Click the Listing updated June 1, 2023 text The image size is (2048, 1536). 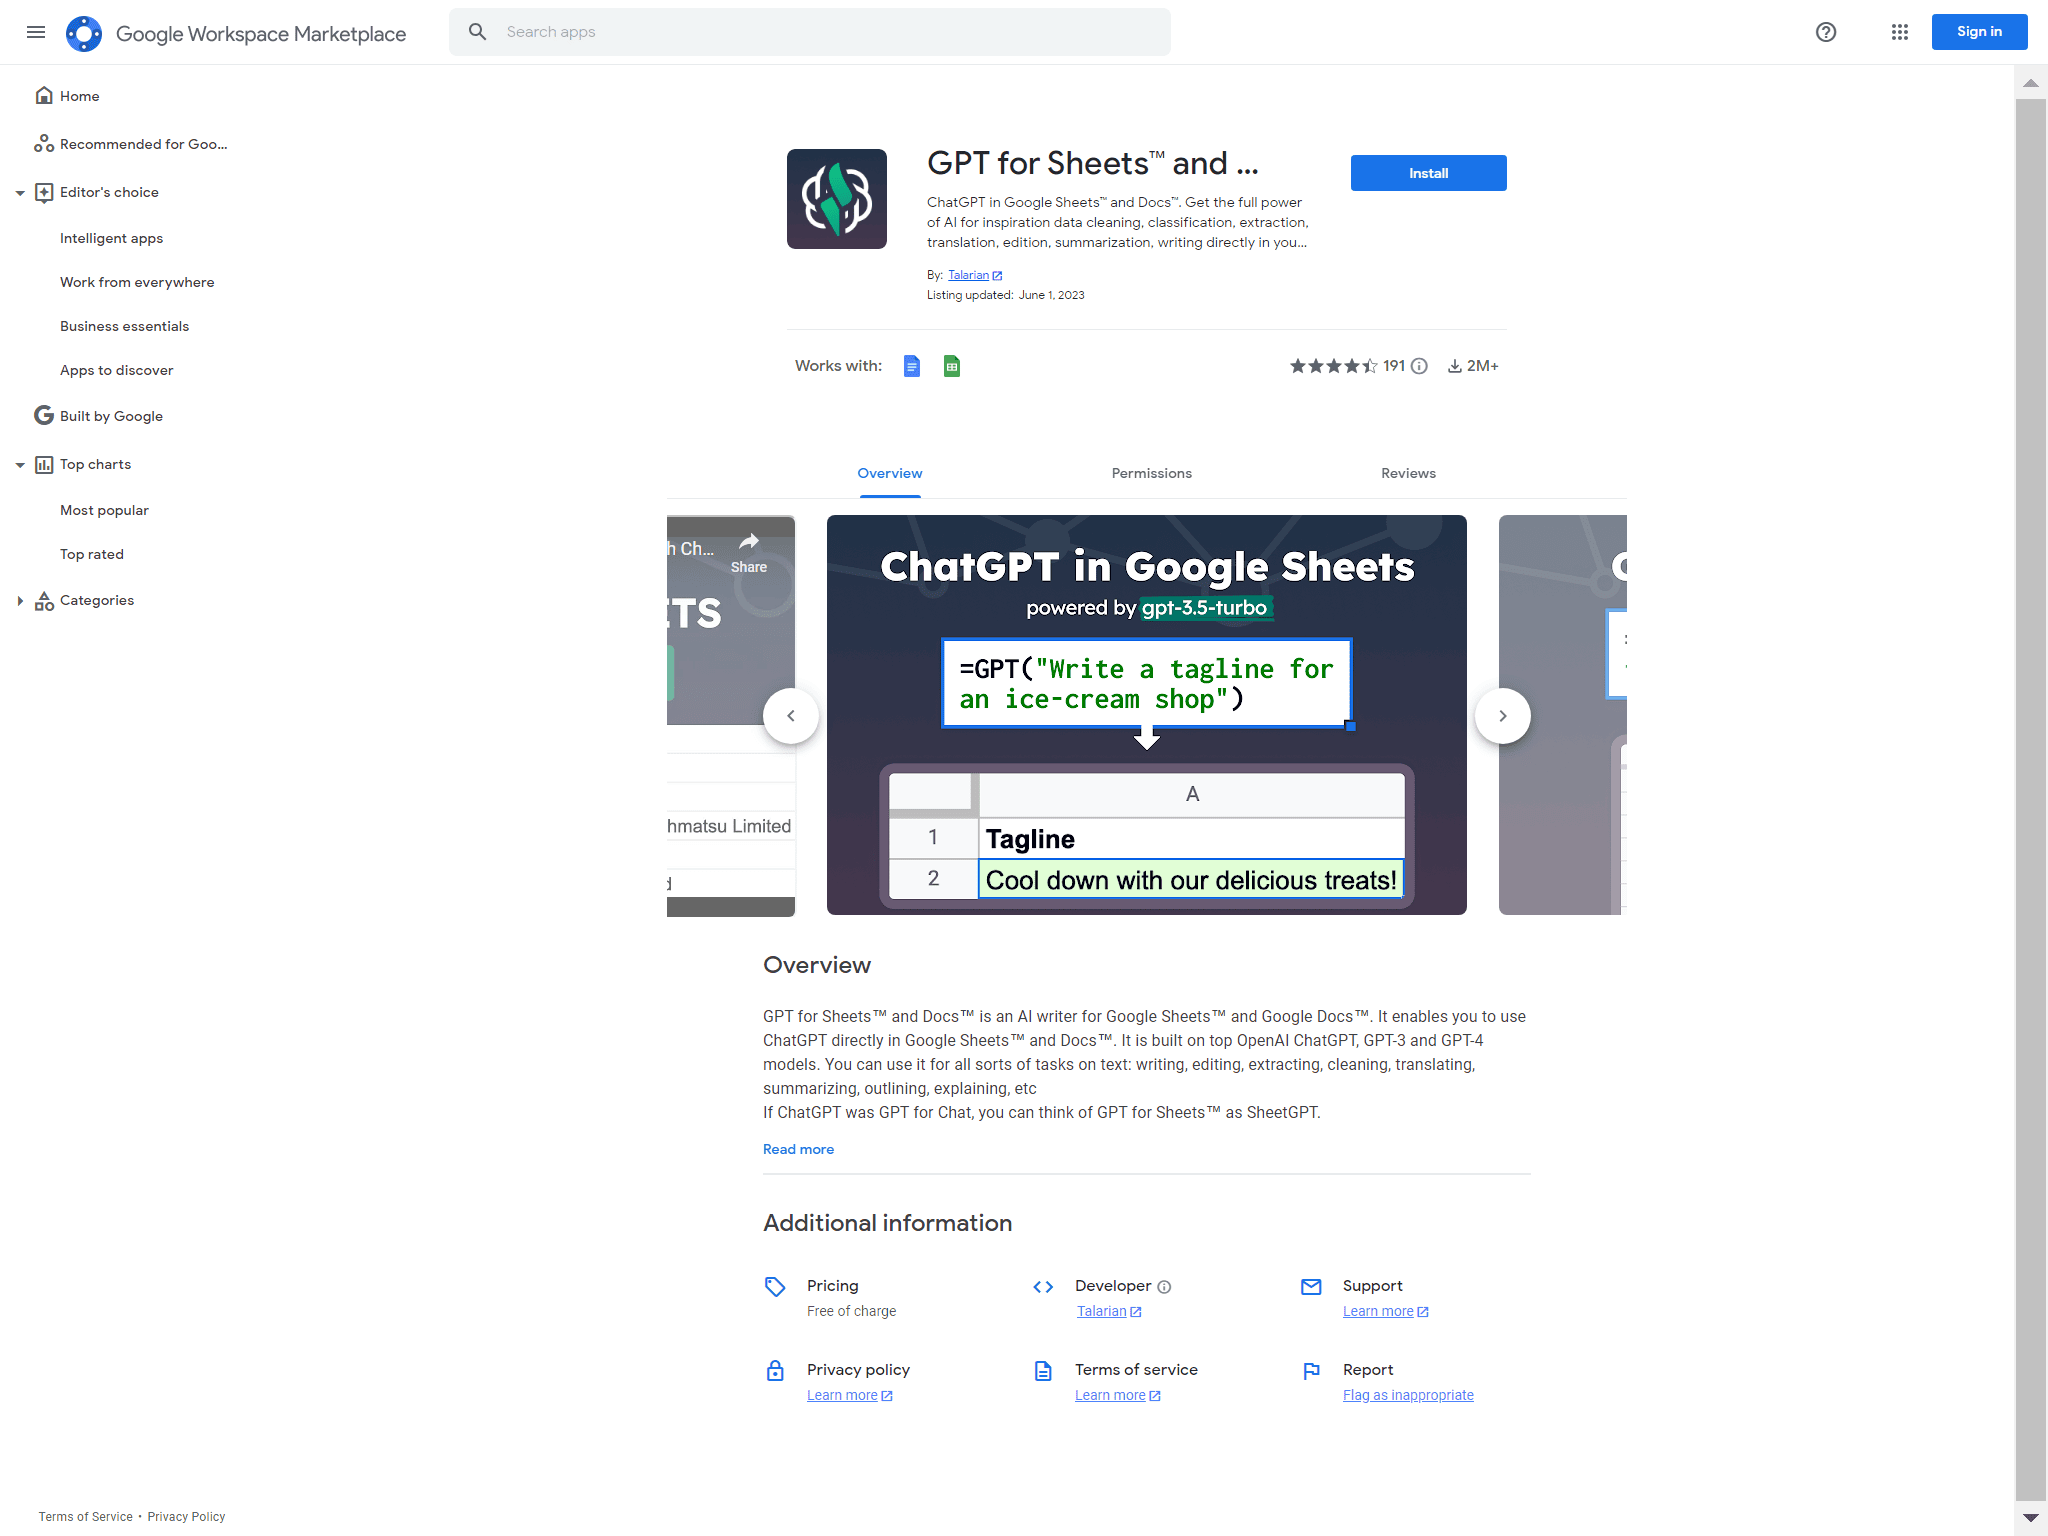(1005, 295)
